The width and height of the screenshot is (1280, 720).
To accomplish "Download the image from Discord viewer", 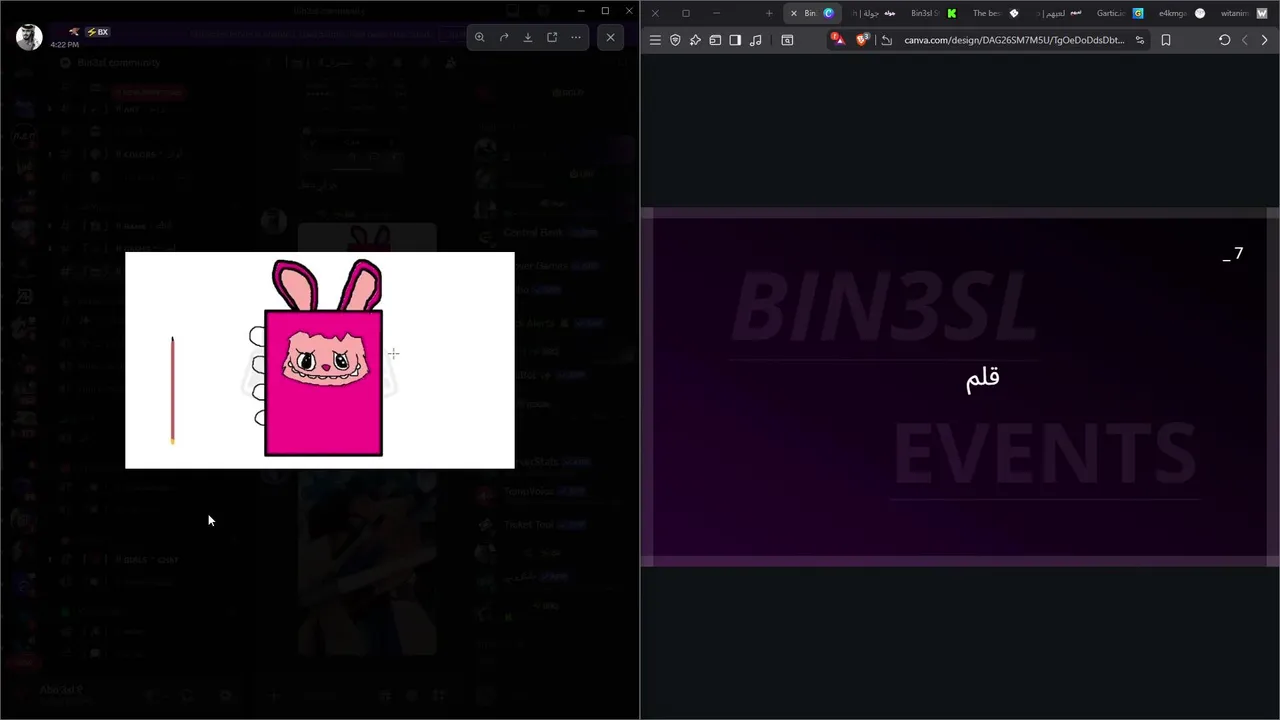I will coord(528,37).
